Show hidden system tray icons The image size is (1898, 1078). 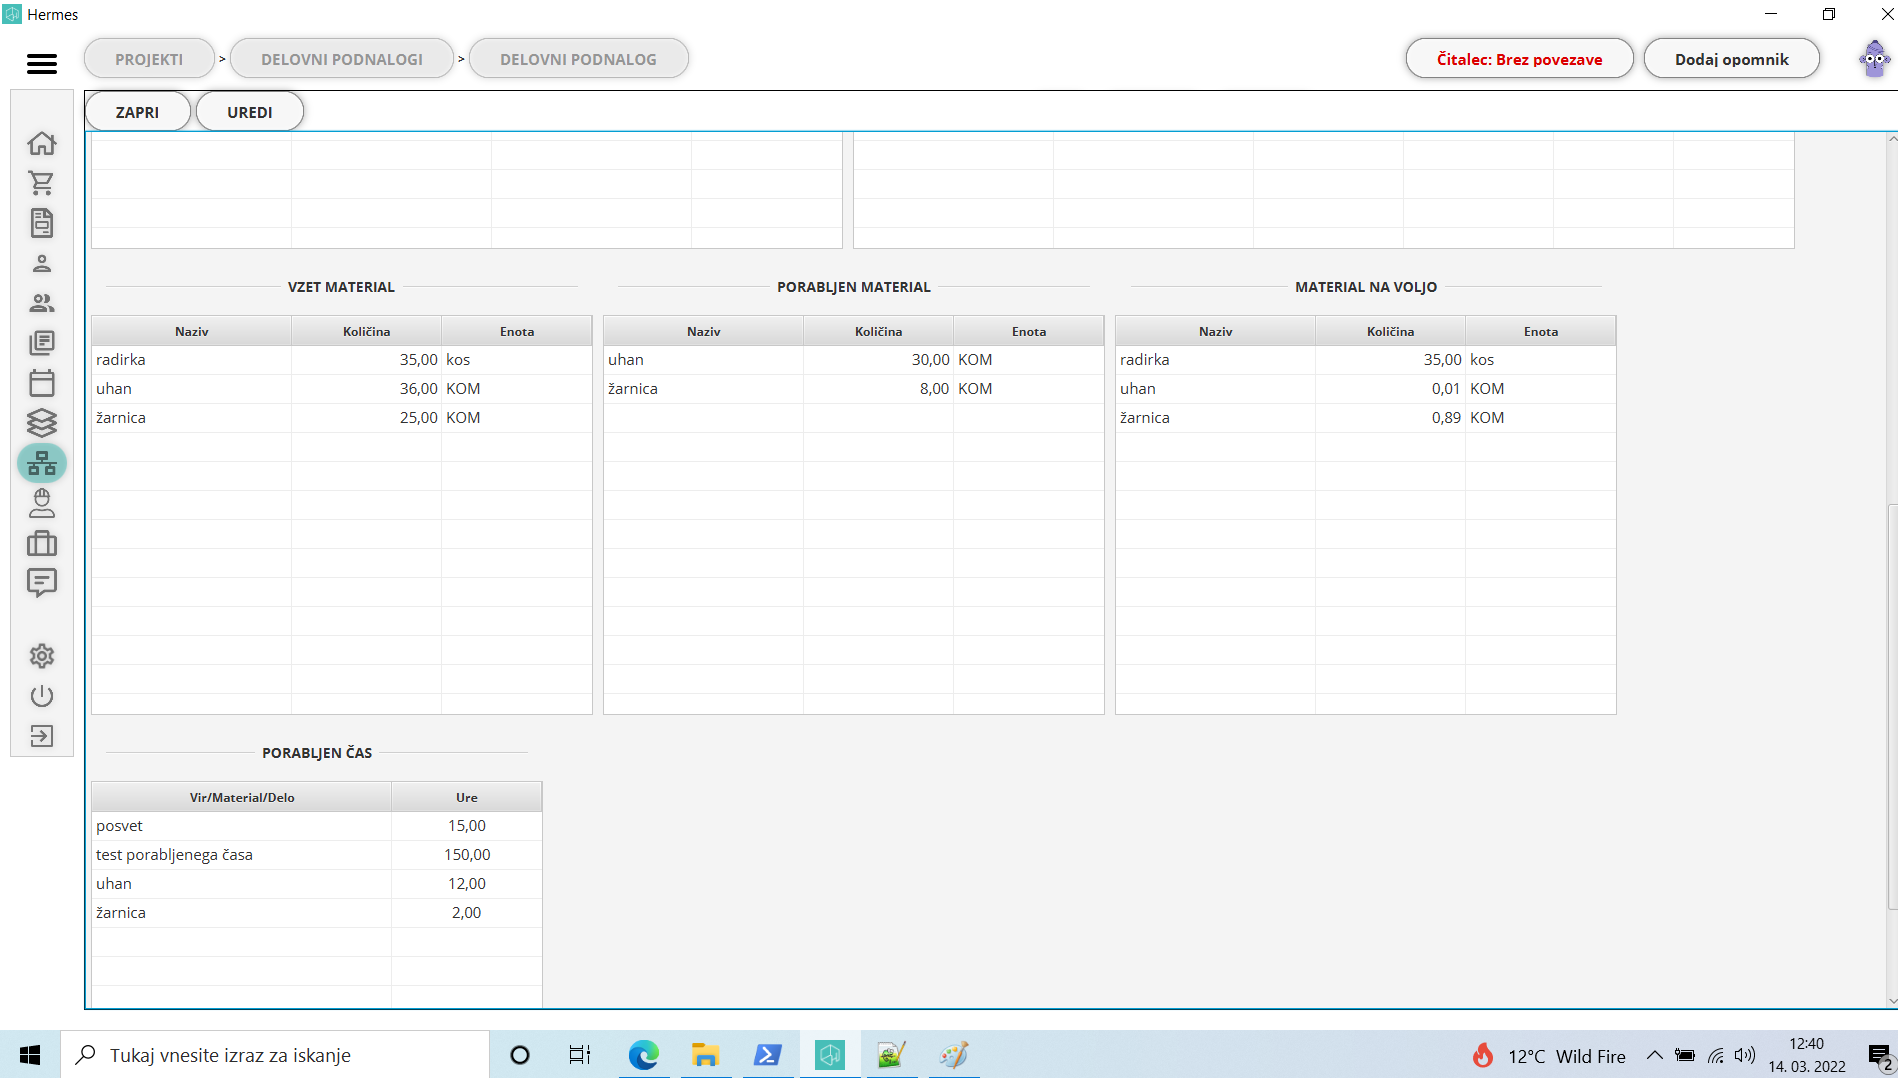(1654, 1055)
